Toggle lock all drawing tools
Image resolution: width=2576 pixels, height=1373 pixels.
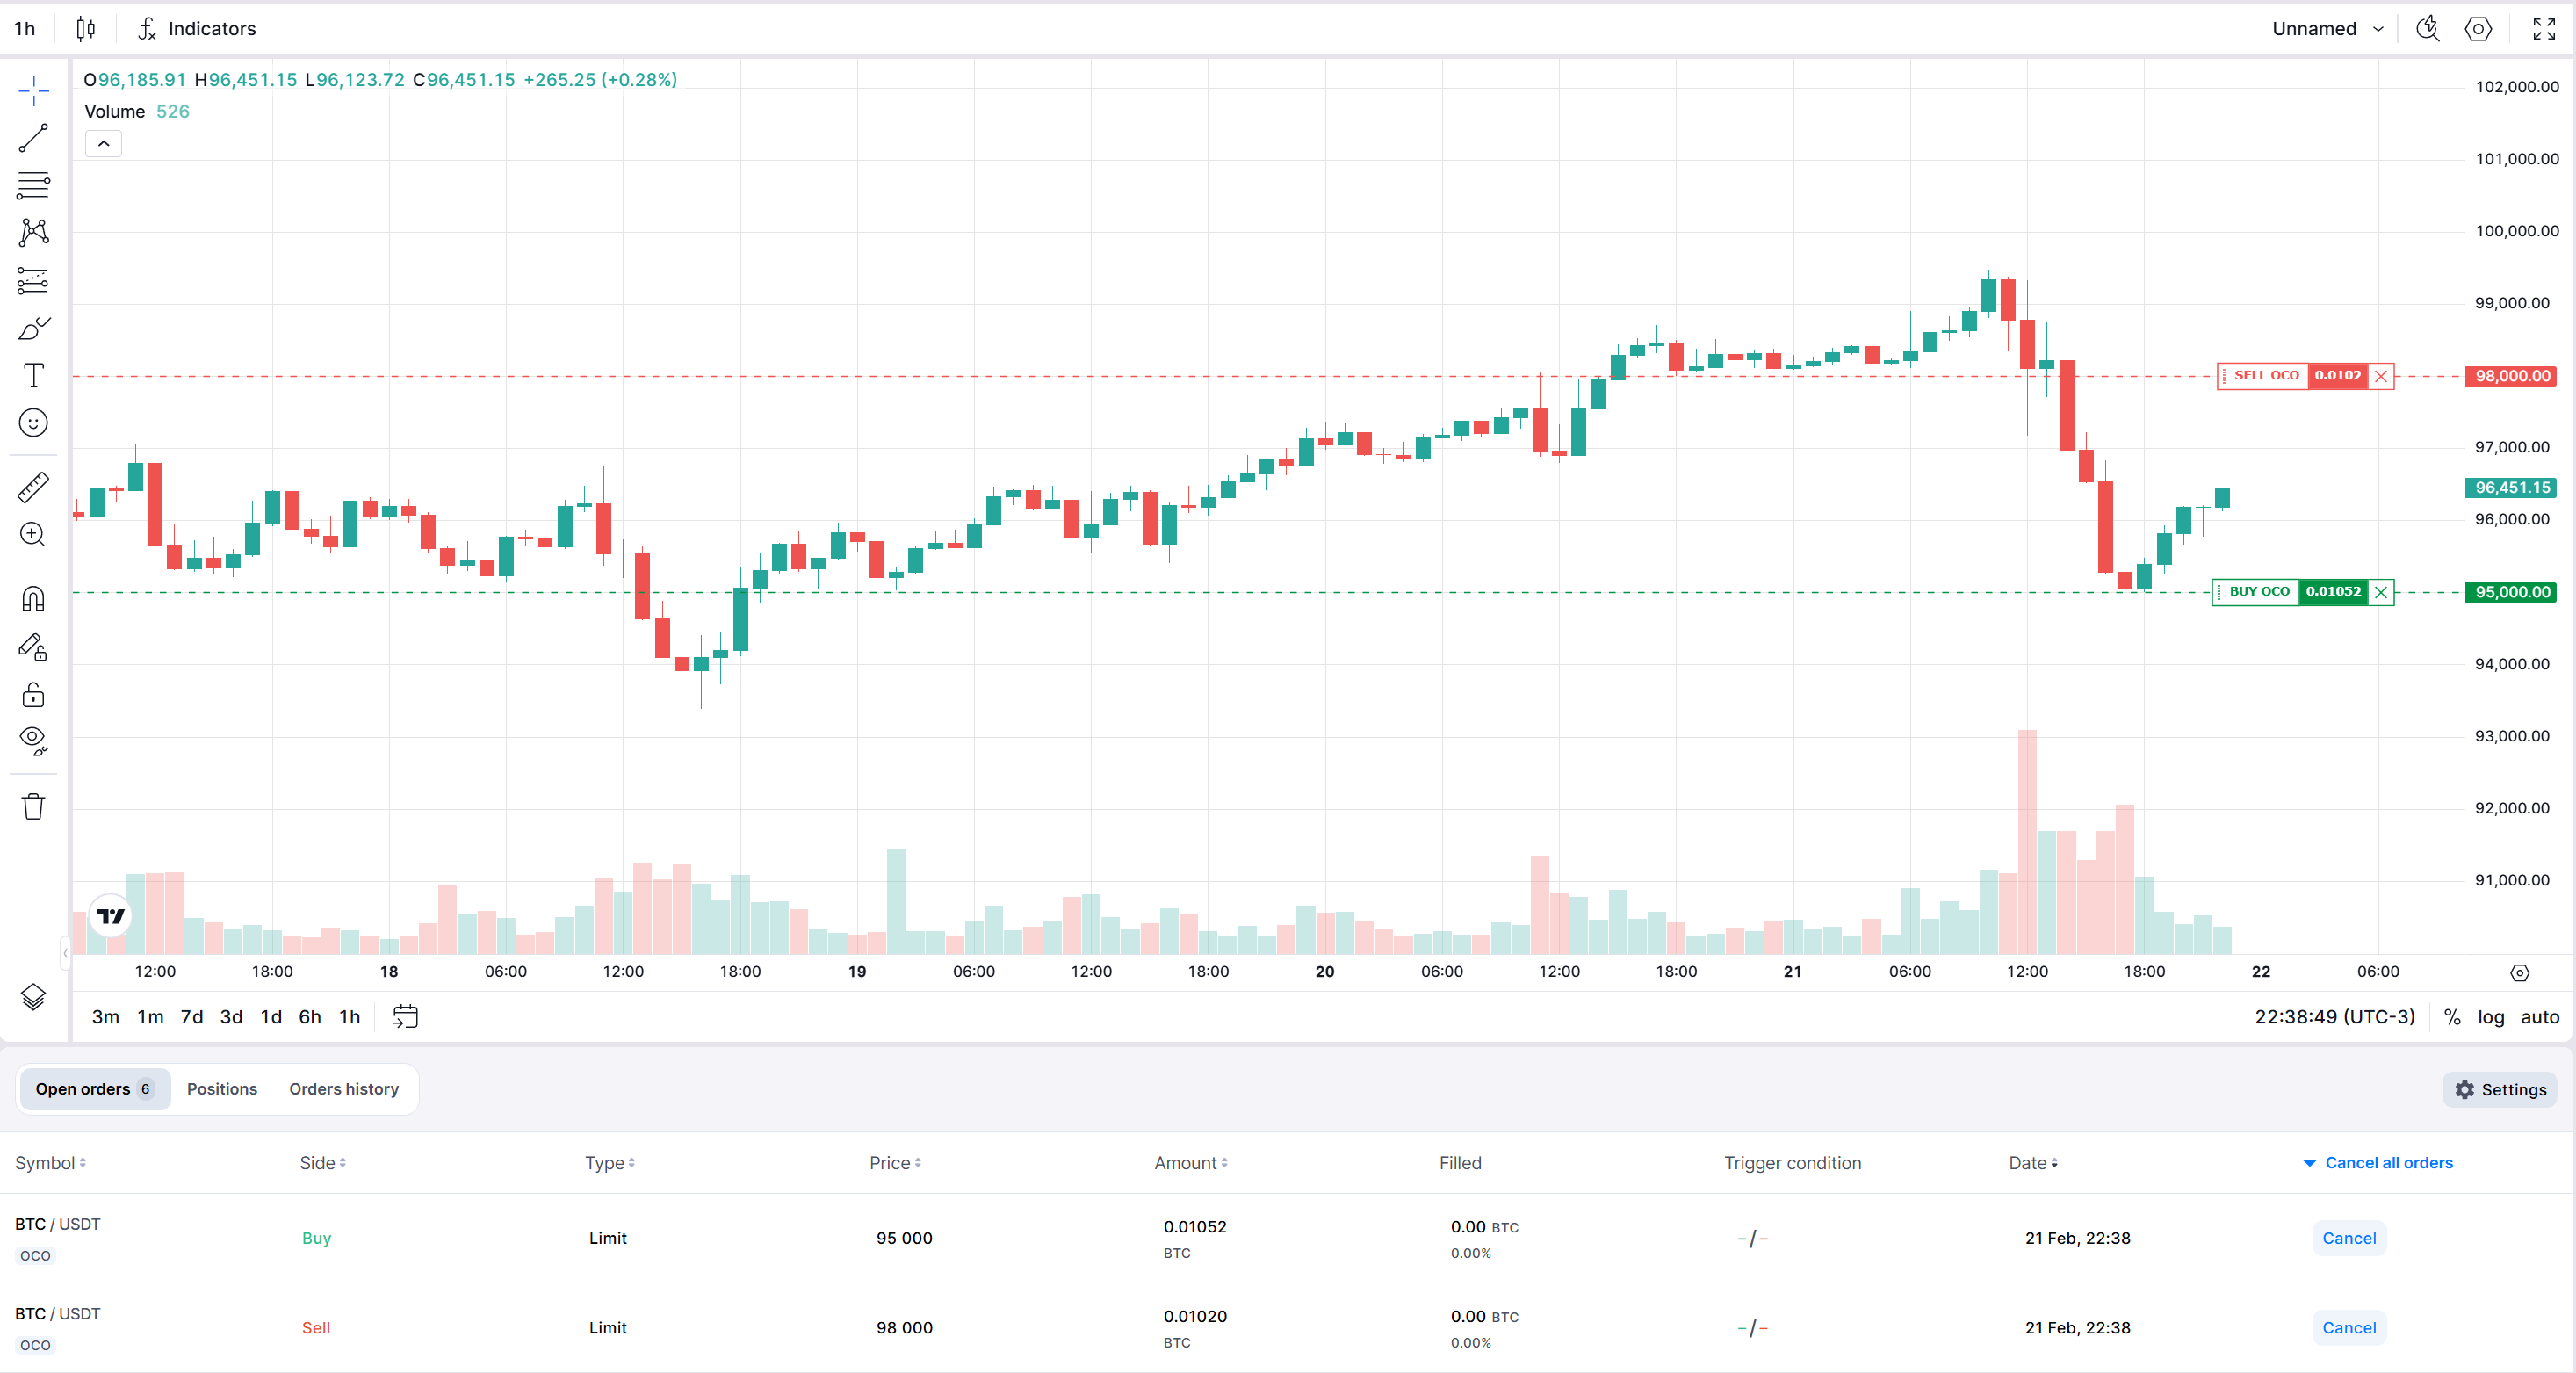[x=33, y=694]
